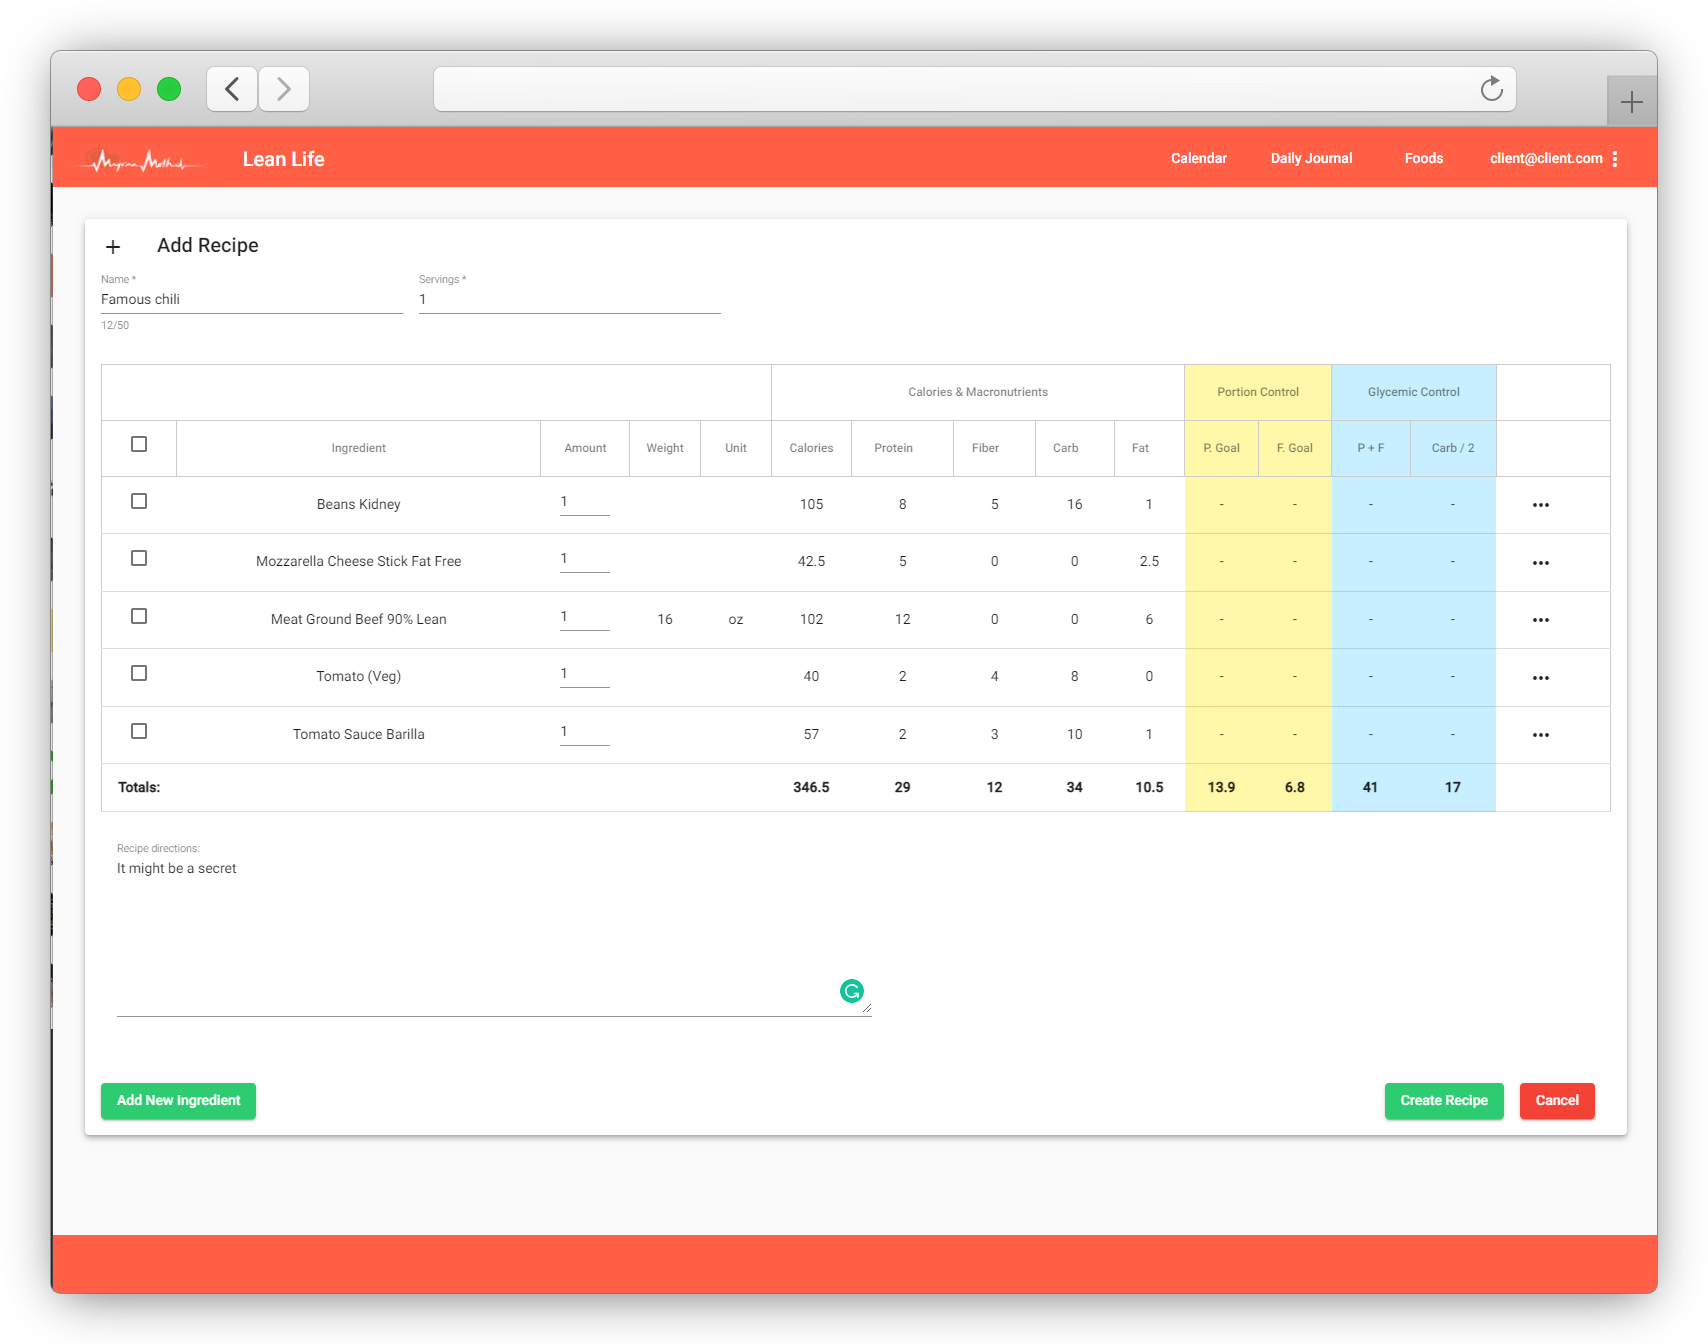
Task: Edit the Amount field for Meat Ground Beef
Action: click(584, 618)
